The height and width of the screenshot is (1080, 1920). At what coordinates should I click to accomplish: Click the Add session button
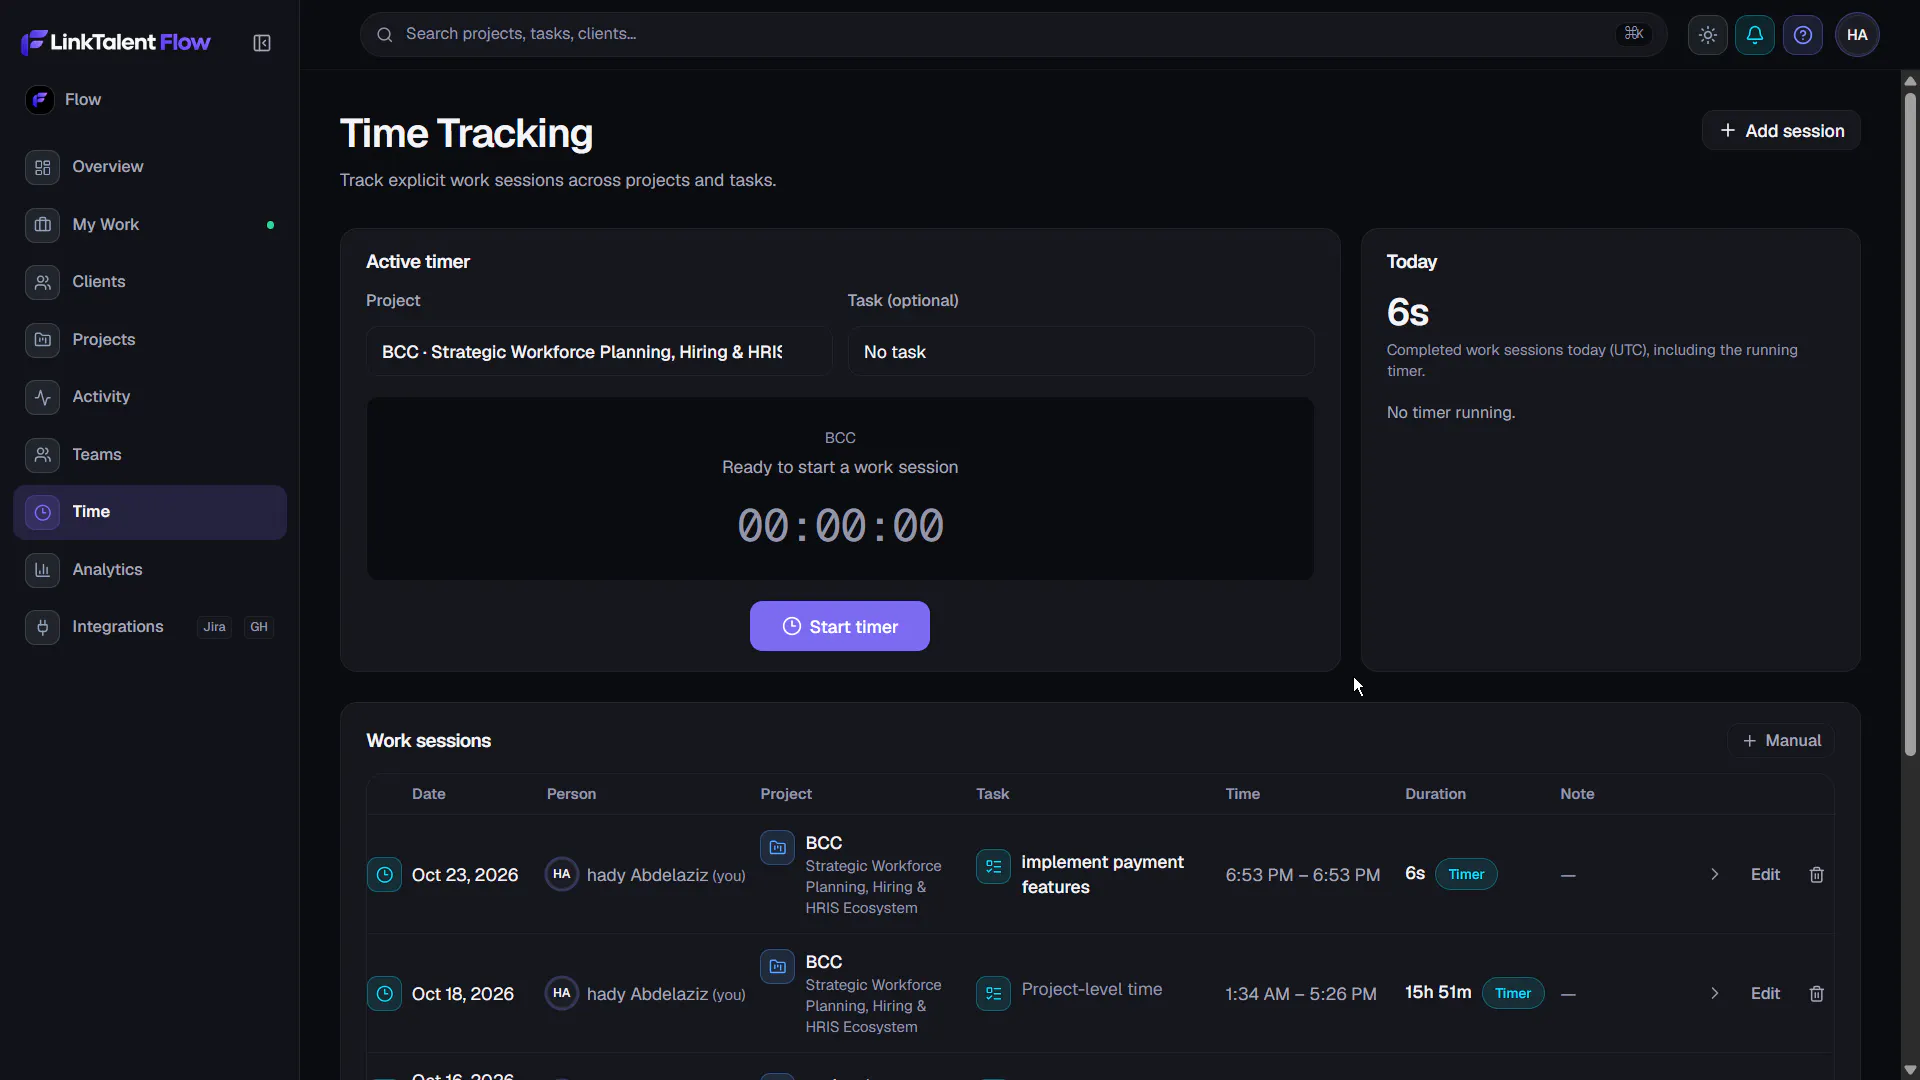1781,131
